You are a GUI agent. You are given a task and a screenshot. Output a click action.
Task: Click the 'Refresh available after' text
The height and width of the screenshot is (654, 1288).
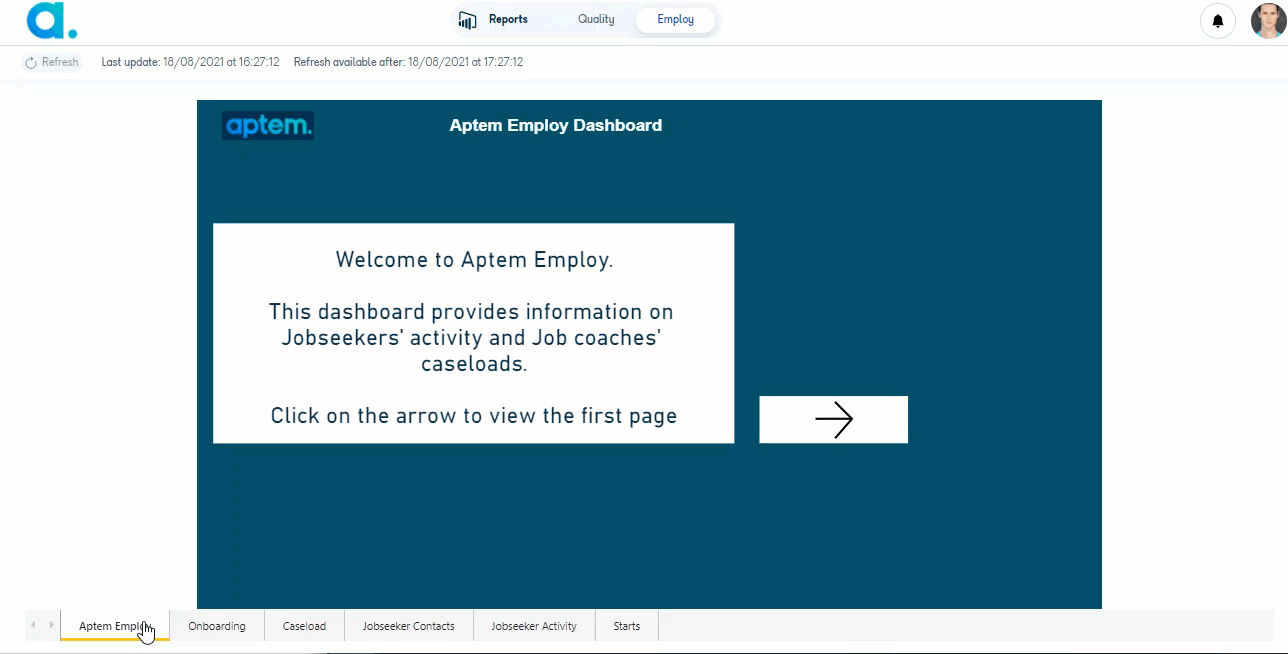pyautogui.click(x=408, y=62)
